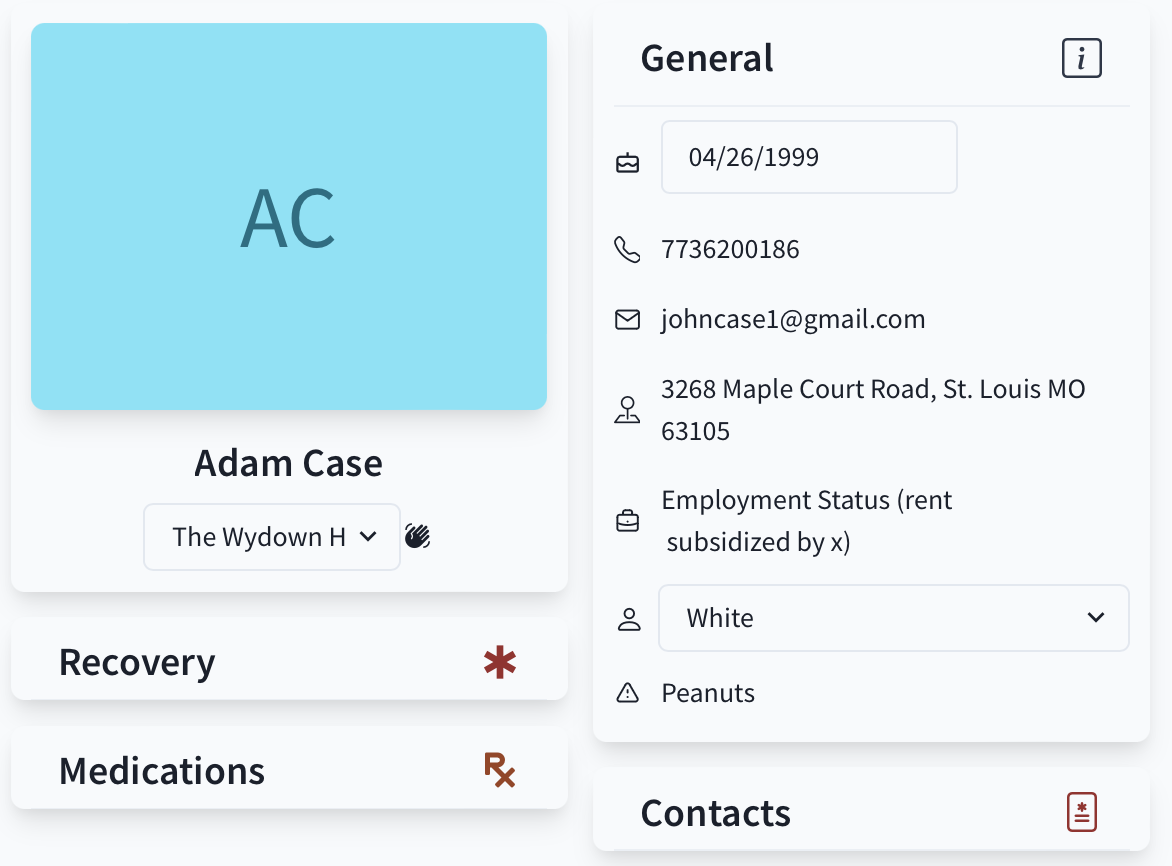Screen dimensions: 1172x866
Task: Click the employment briefcase icon
Action: (x=627, y=521)
